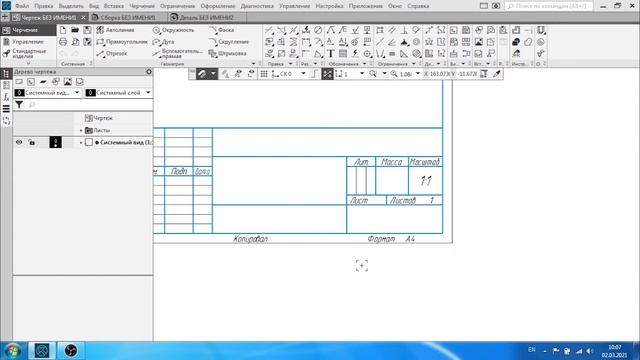Toggle the highlighted parametric mode button
The width and height of the screenshot is (640, 360).
click(x=327, y=74)
